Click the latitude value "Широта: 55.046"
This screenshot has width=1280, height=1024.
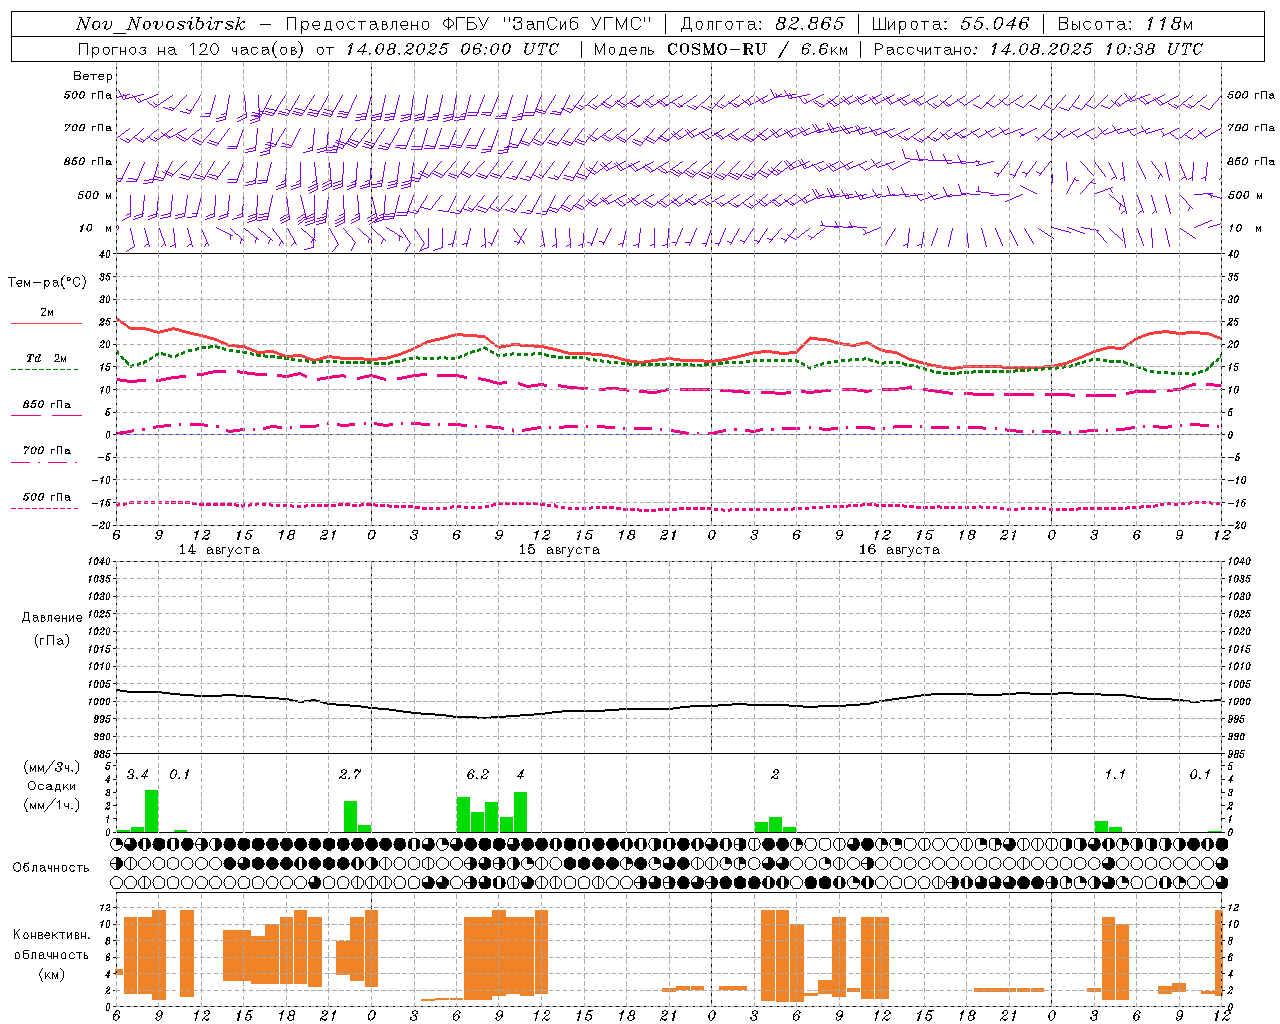click(950, 24)
